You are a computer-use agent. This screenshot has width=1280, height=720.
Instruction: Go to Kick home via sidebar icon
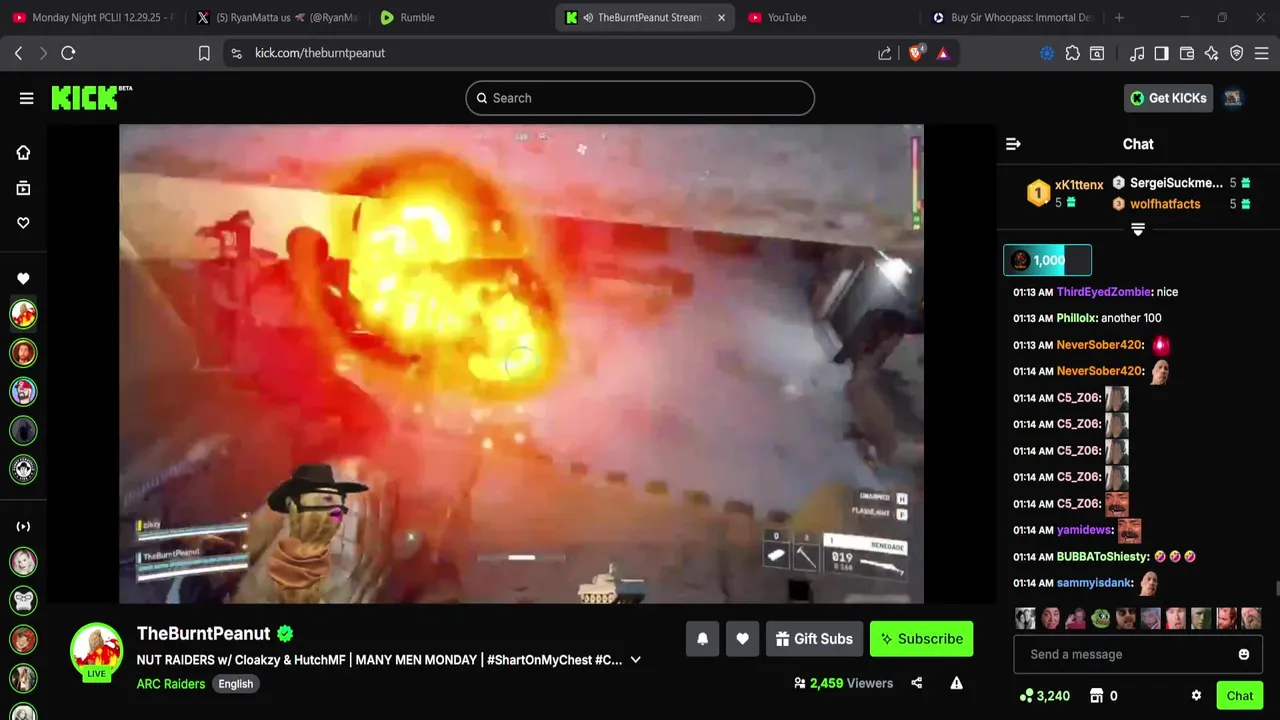23,153
